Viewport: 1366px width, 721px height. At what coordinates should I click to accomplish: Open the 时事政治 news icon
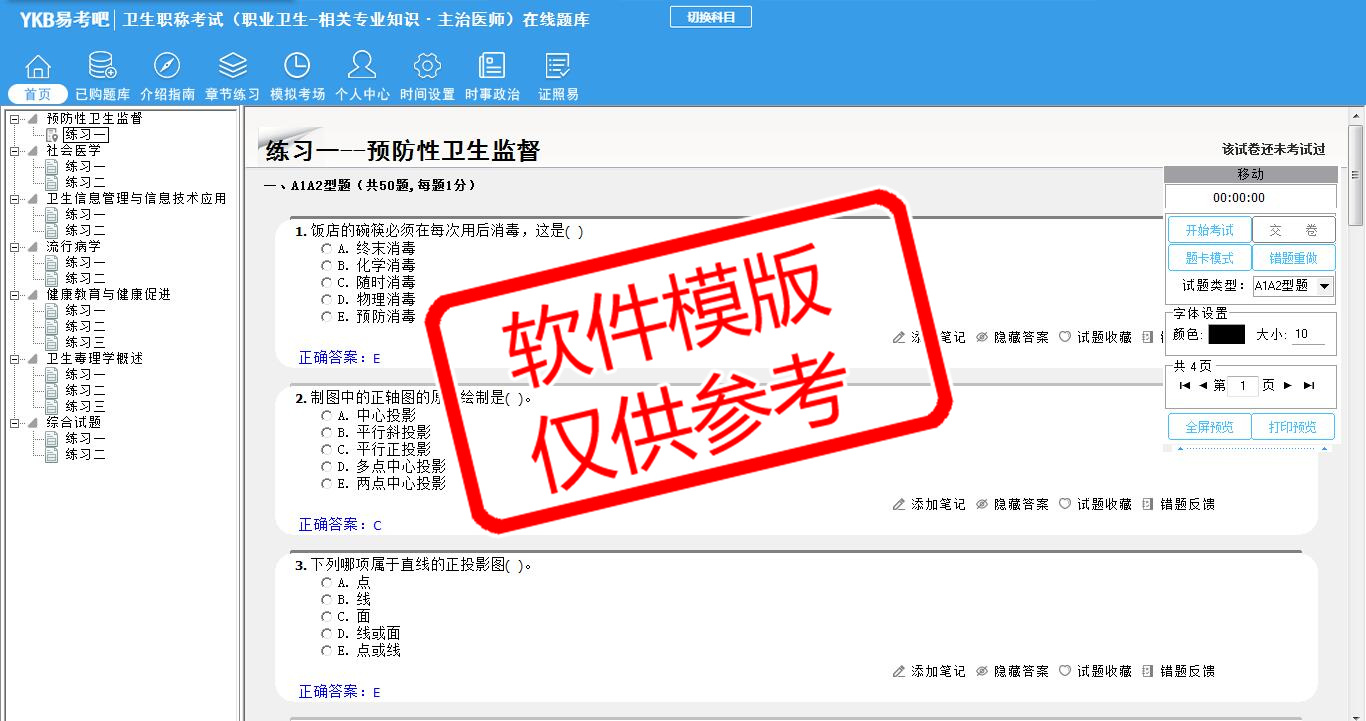[492, 66]
